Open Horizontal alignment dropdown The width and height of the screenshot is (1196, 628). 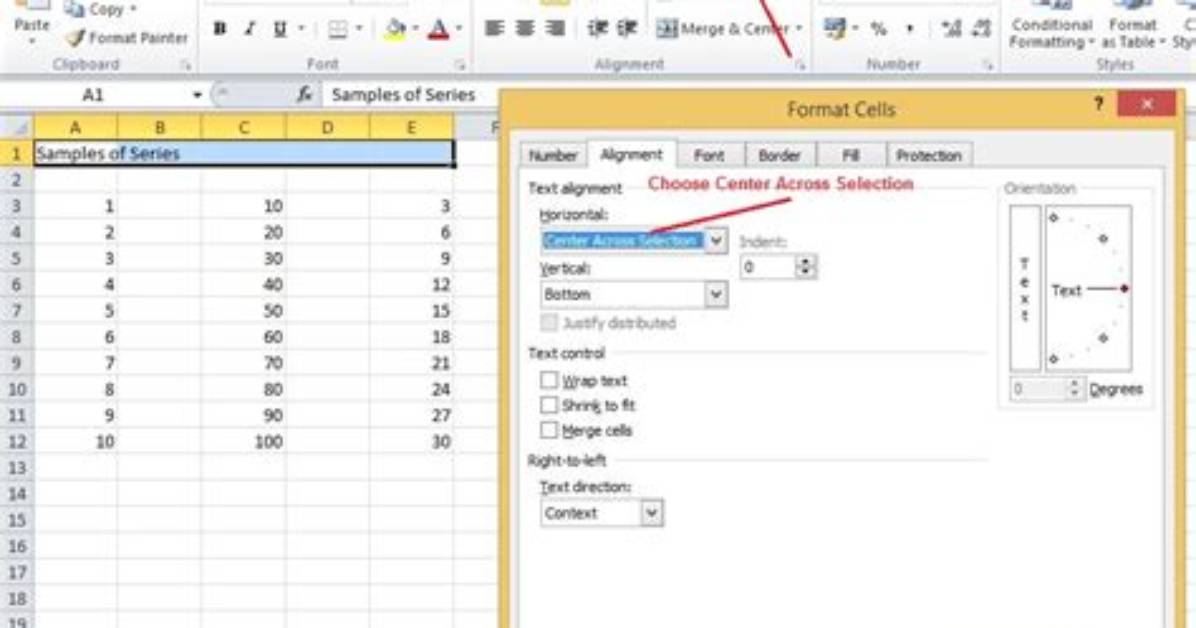point(715,241)
